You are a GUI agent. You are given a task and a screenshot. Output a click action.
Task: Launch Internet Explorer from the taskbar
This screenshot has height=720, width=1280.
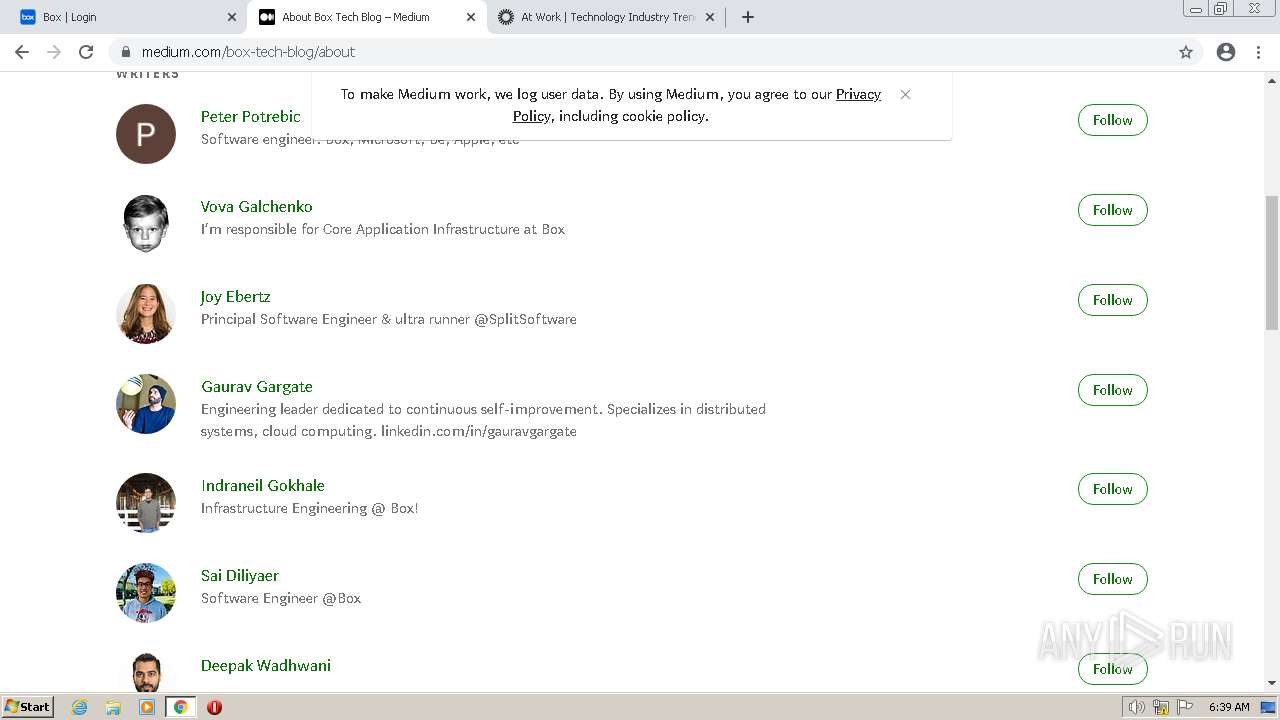(80, 707)
